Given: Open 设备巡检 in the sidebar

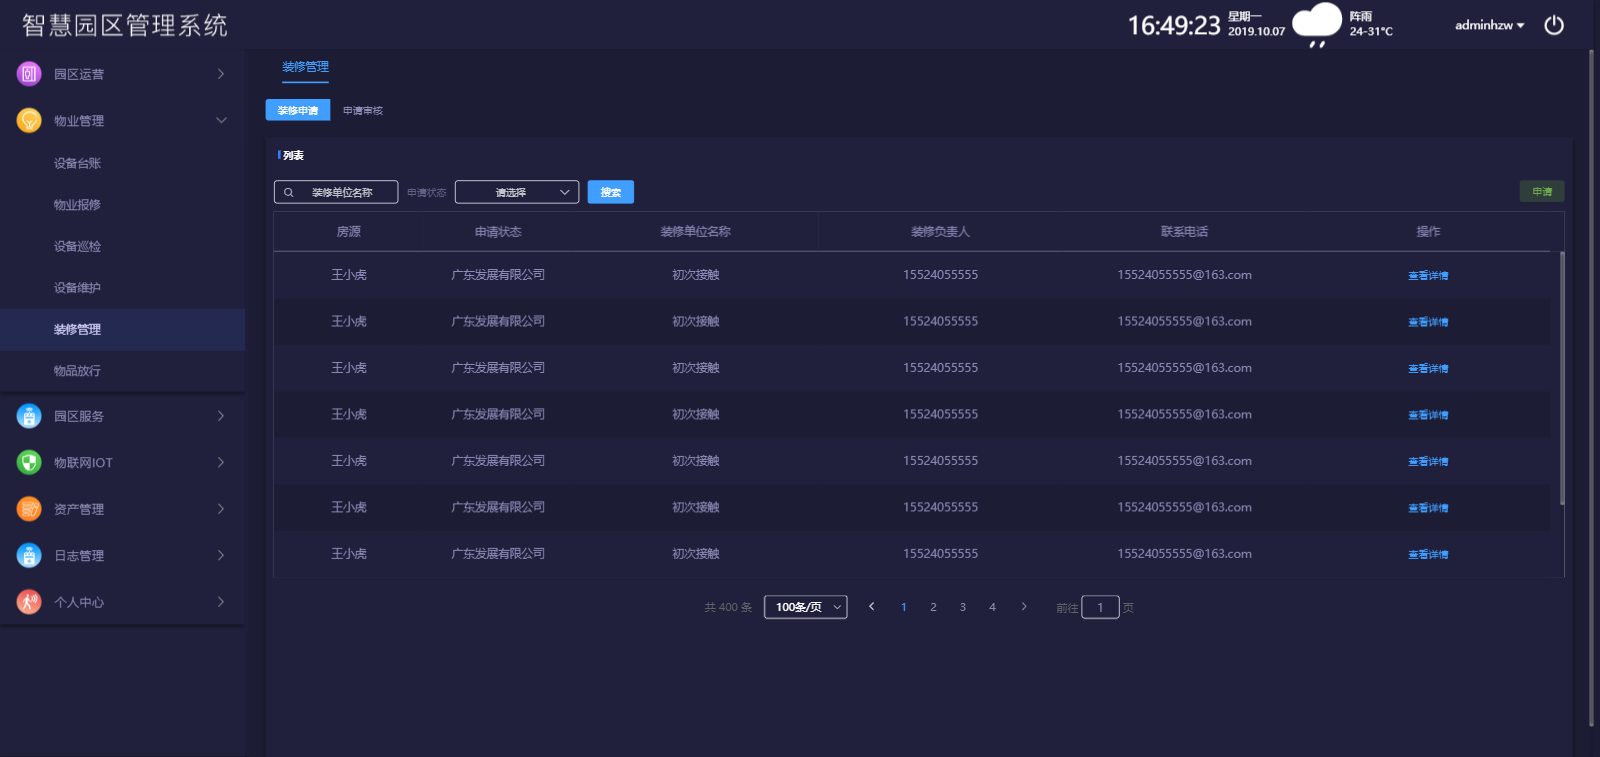Looking at the screenshot, I should pos(77,246).
